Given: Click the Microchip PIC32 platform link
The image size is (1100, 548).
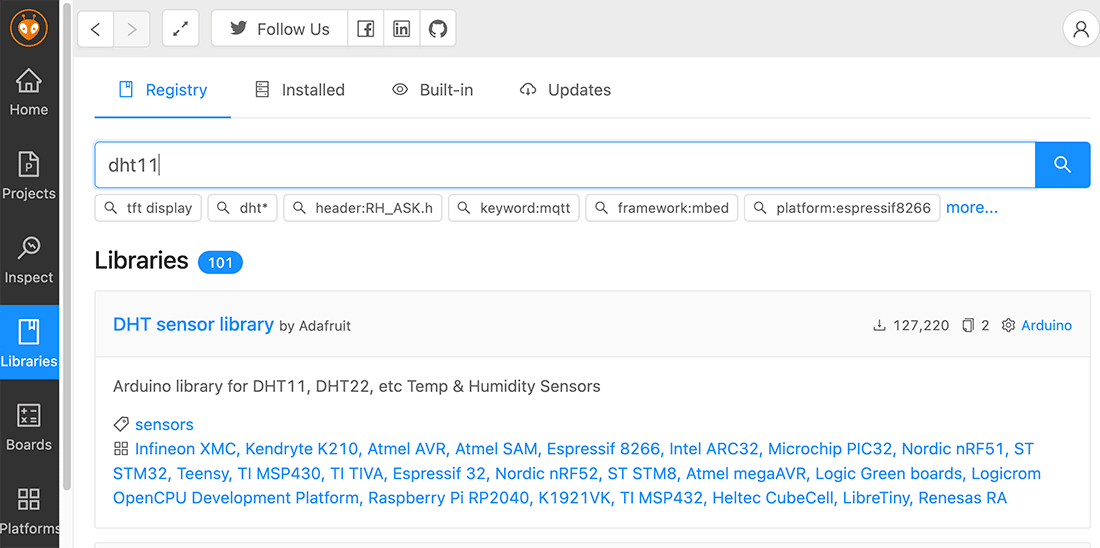Looking at the screenshot, I should coord(831,449).
